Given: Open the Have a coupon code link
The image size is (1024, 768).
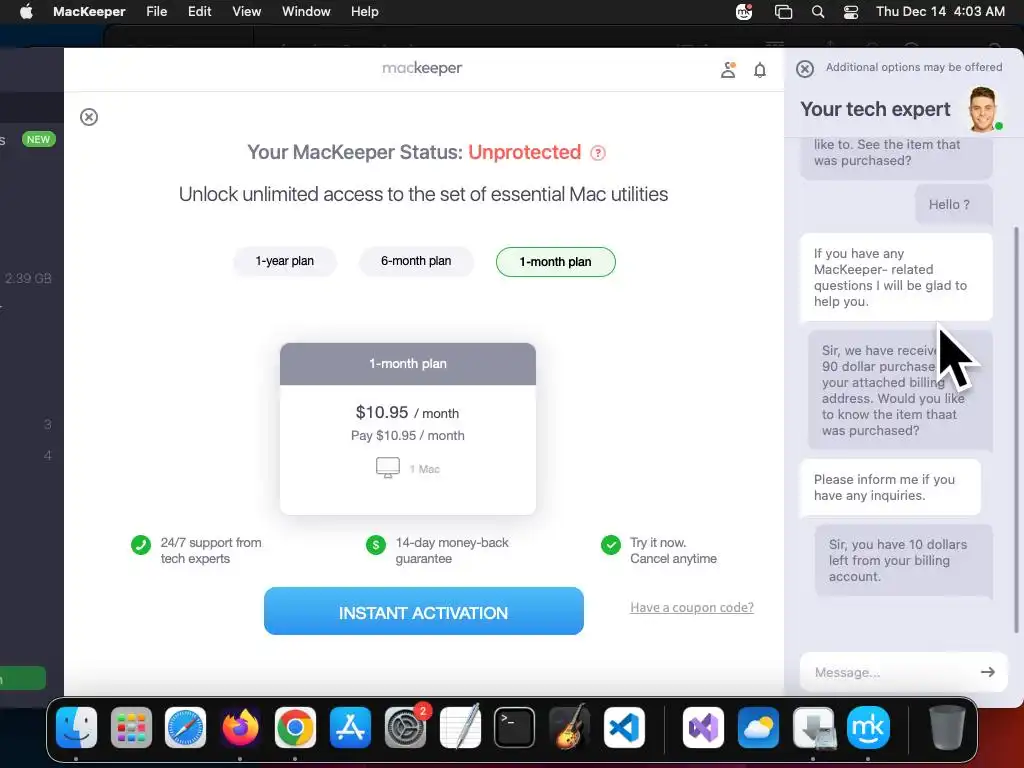Looking at the screenshot, I should (692, 607).
